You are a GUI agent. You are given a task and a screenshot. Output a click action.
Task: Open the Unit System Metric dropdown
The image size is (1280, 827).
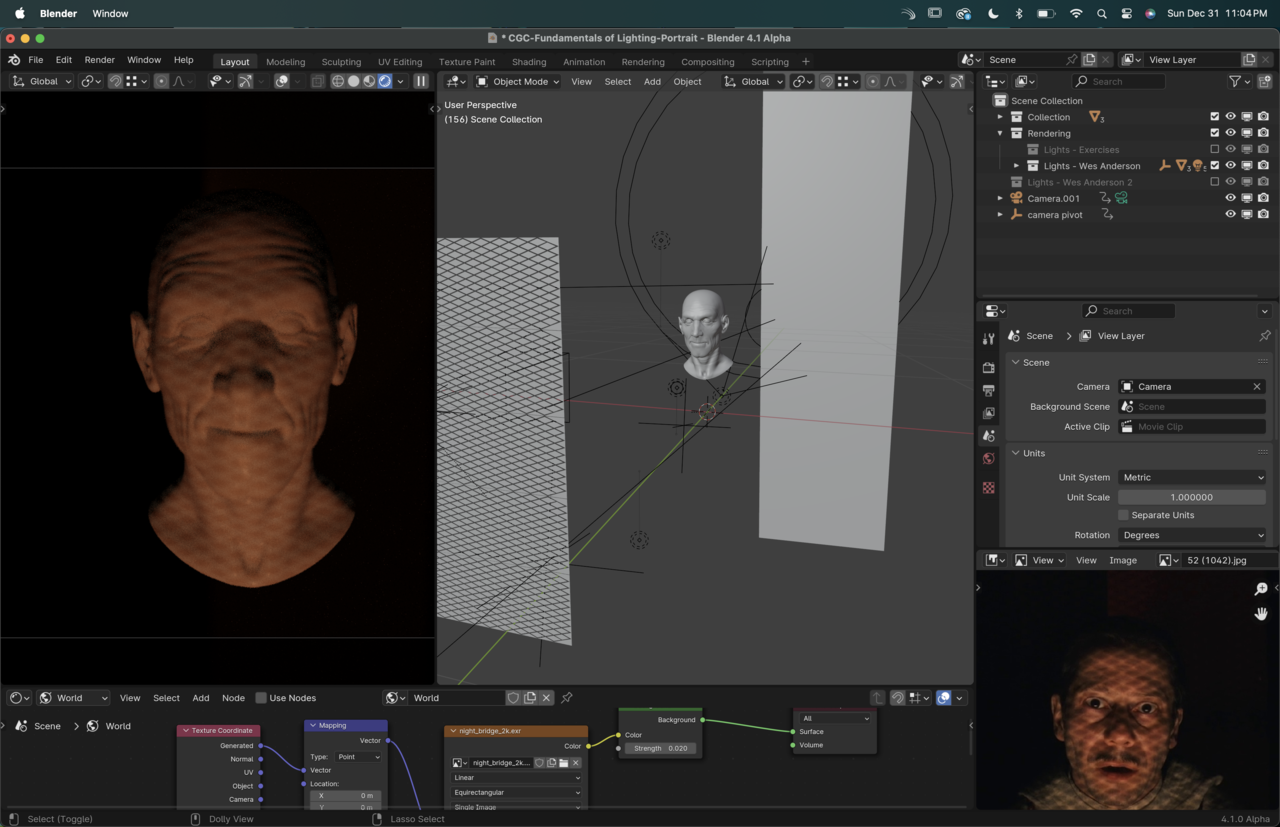1192,477
